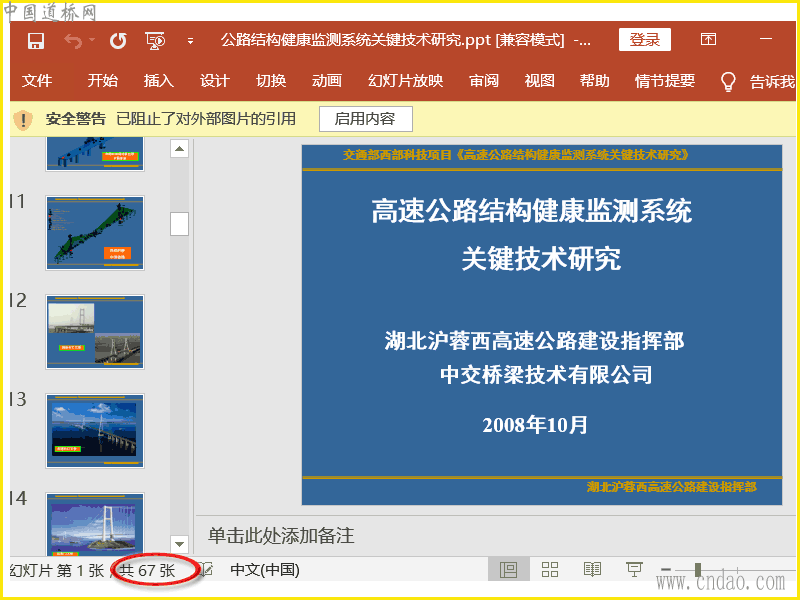Click the spell check status icon

[207, 569]
